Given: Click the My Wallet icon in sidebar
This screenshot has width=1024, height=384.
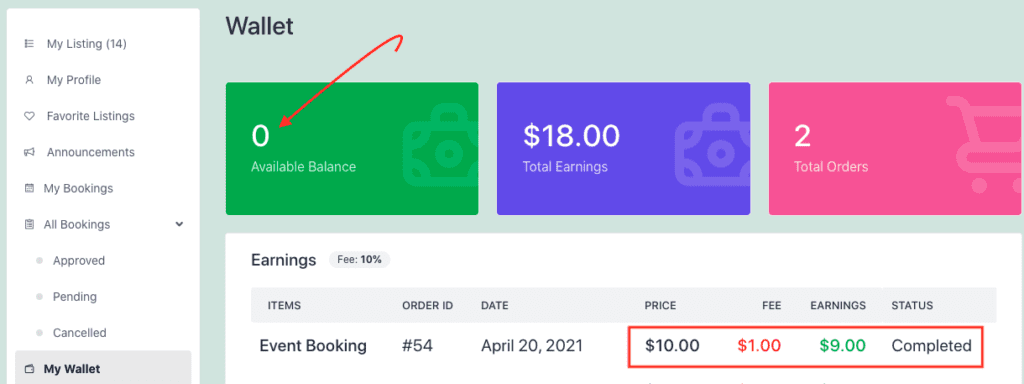Looking at the screenshot, I should click(29, 369).
